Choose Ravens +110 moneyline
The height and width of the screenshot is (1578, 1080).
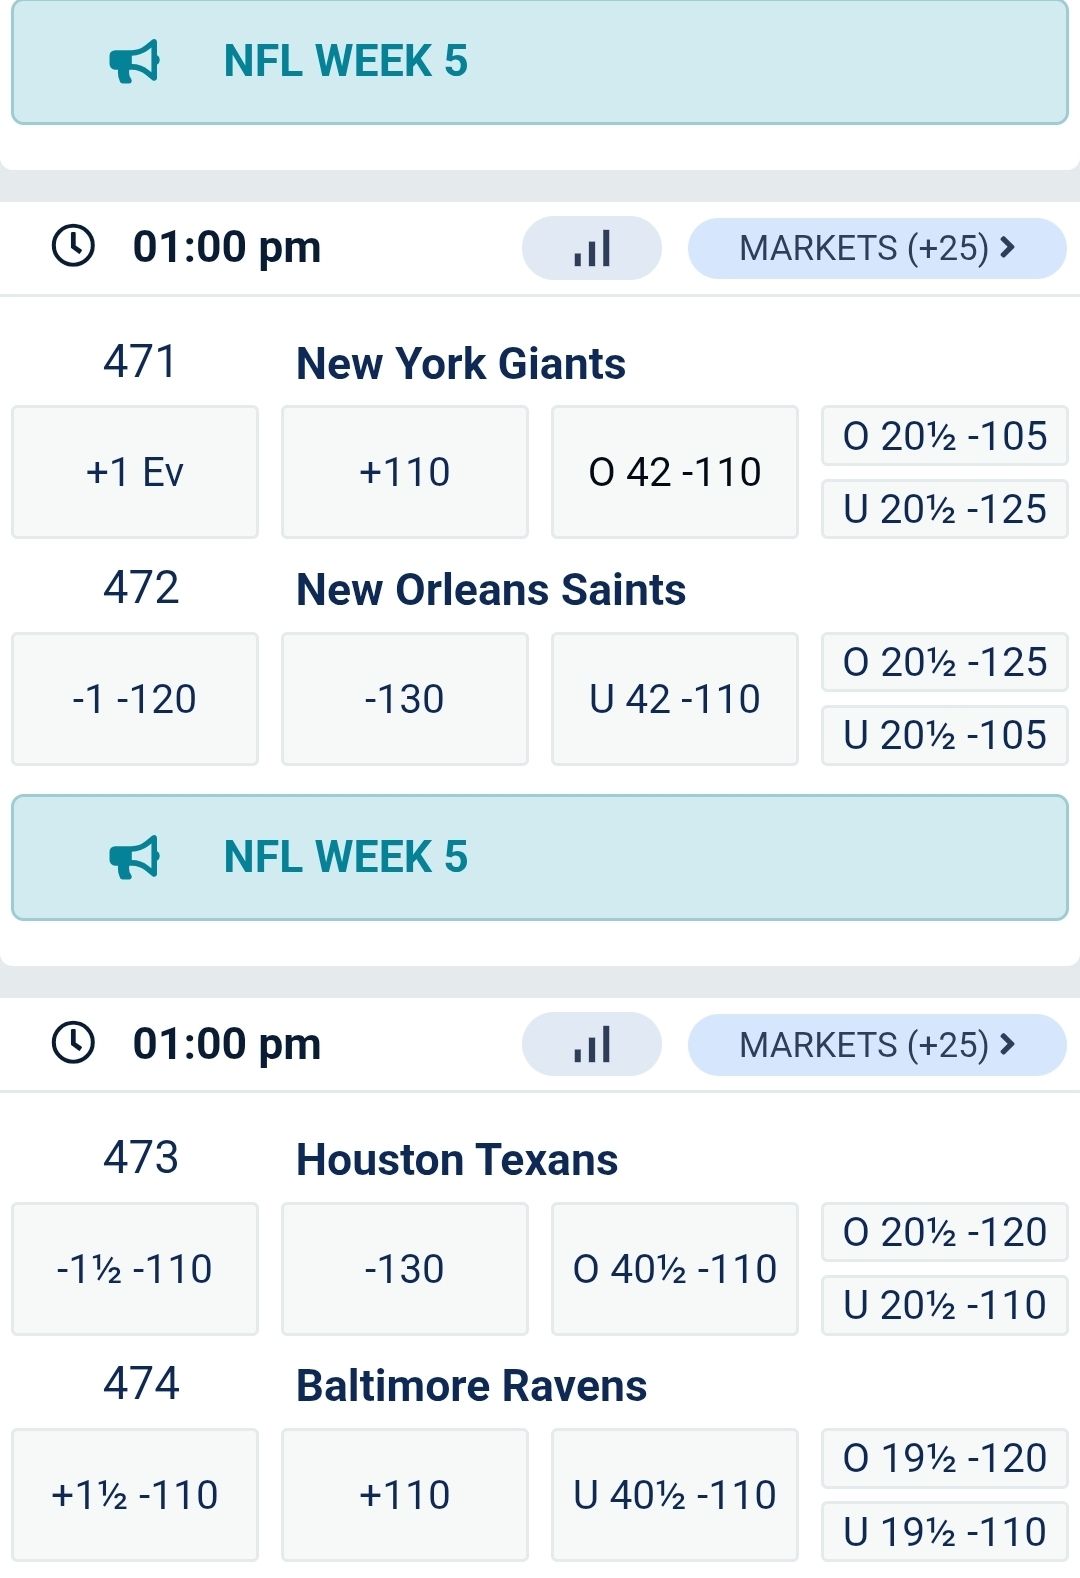(x=404, y=1495)
